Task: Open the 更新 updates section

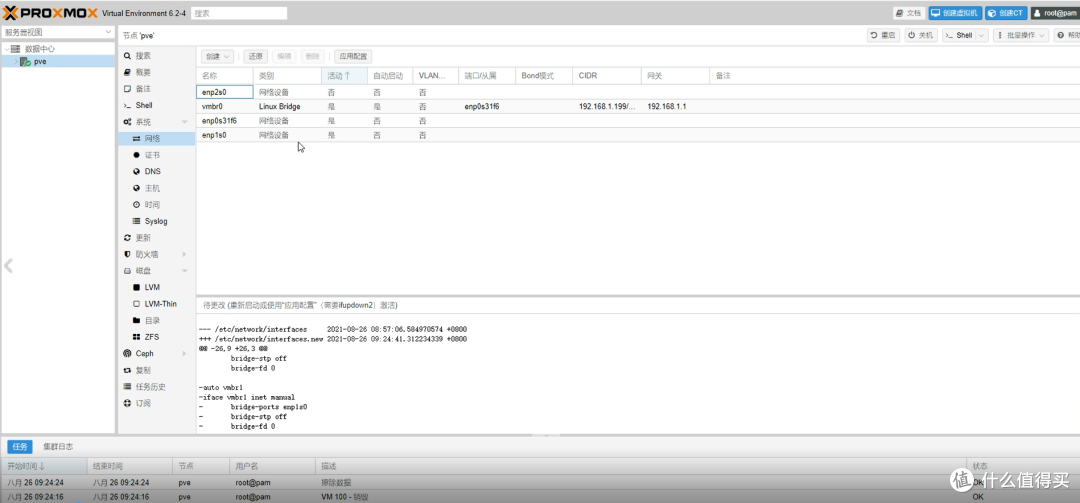Action: (143, 238)
